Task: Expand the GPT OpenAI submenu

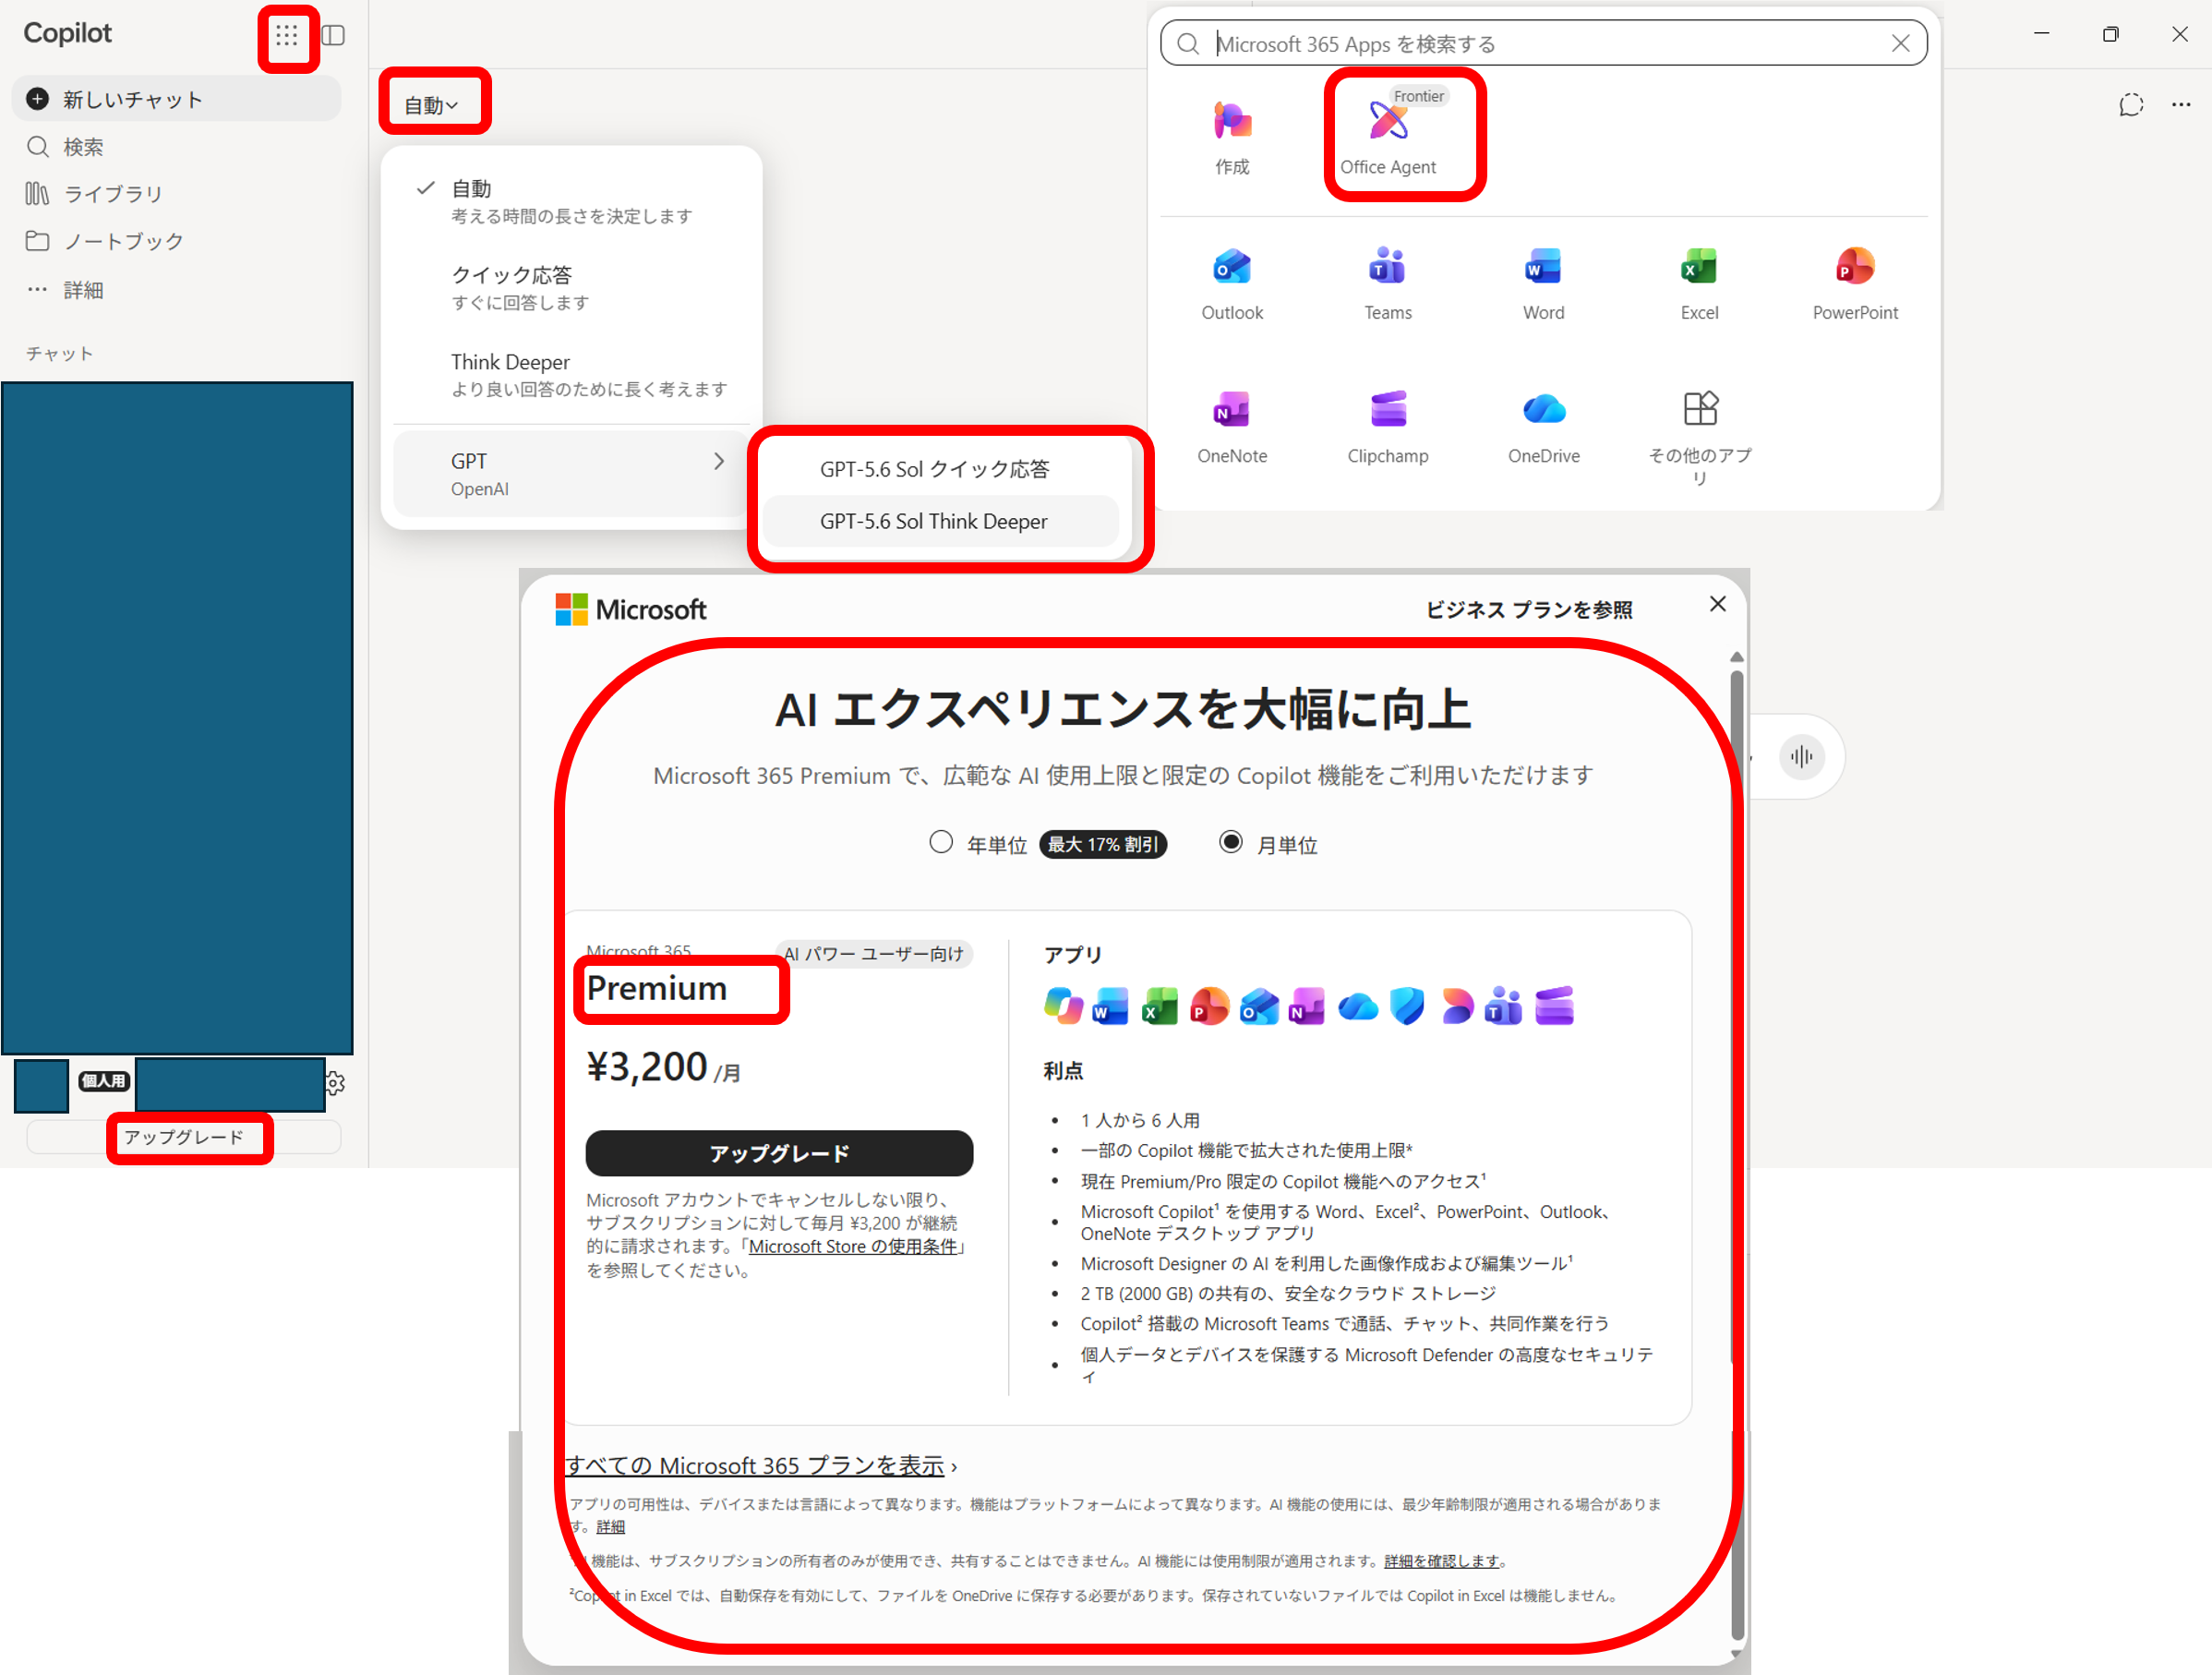Action: (x=572, y=474)
